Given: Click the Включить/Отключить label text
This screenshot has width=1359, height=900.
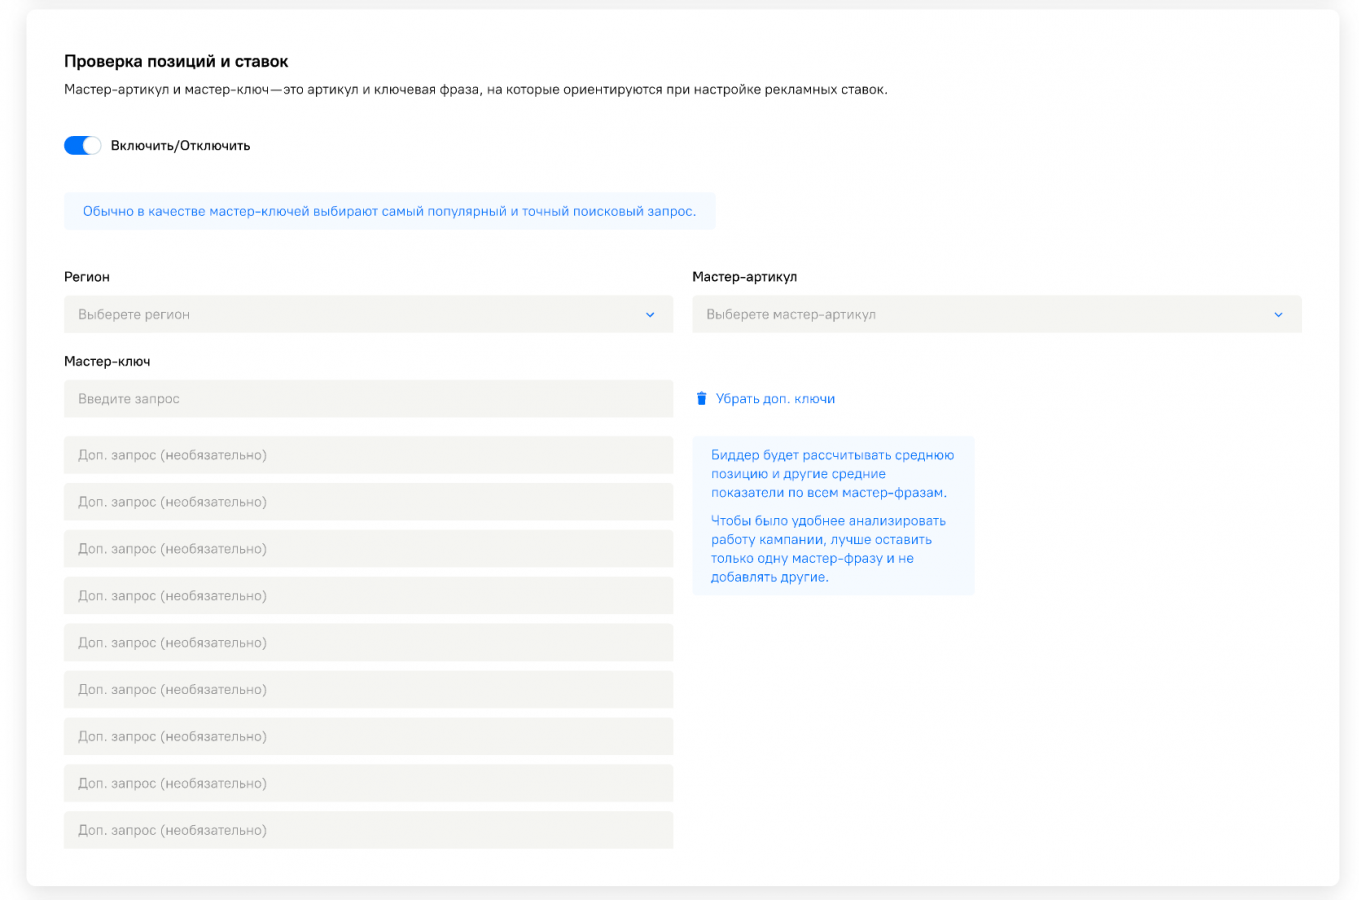Looking at the screenshot, I should click(180, 146).
